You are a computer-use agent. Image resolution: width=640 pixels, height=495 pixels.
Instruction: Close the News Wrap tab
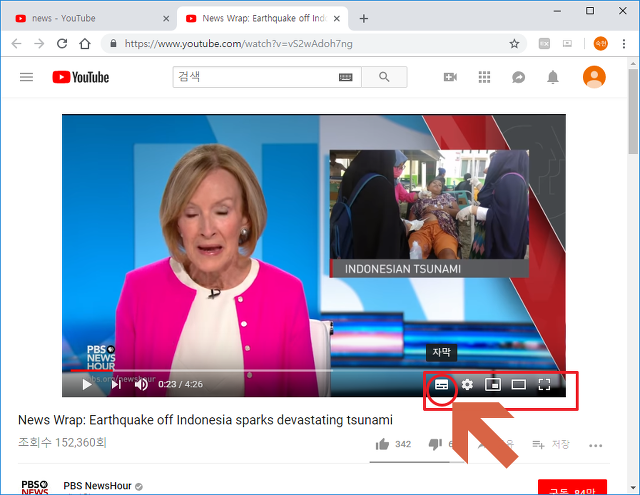click(x=337, y=18)
